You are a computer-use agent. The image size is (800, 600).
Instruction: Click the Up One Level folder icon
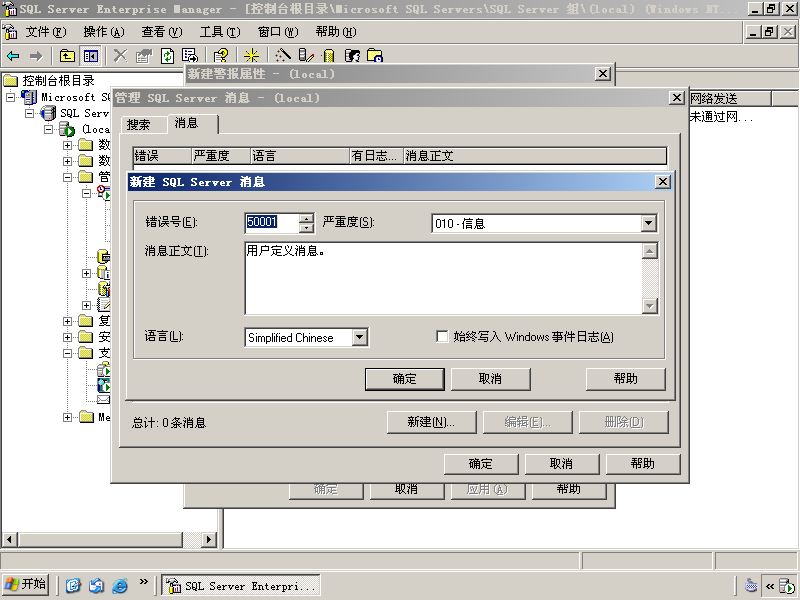point(67,56)
